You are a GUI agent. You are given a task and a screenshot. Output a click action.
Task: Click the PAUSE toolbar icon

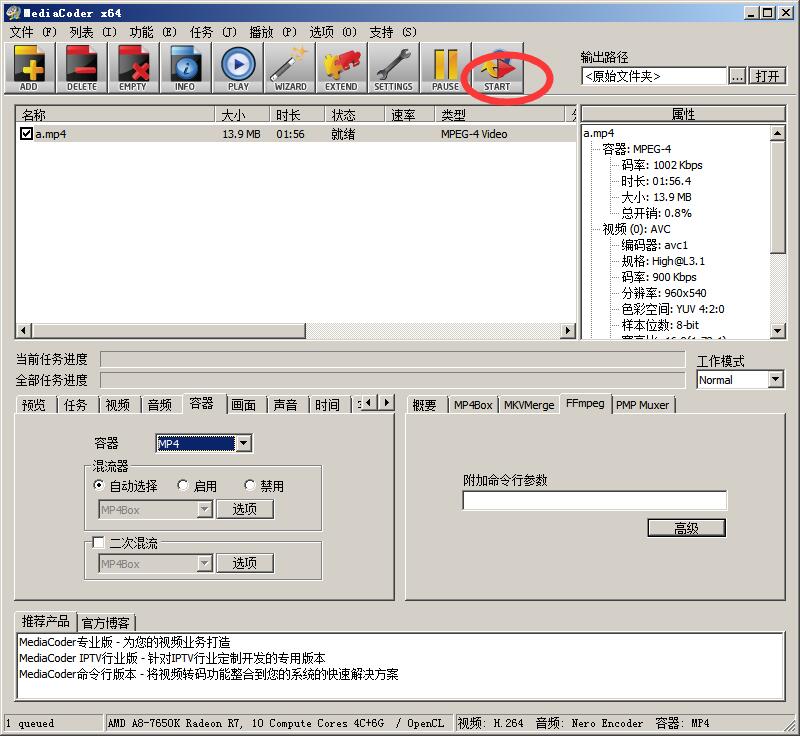(446, 68)
